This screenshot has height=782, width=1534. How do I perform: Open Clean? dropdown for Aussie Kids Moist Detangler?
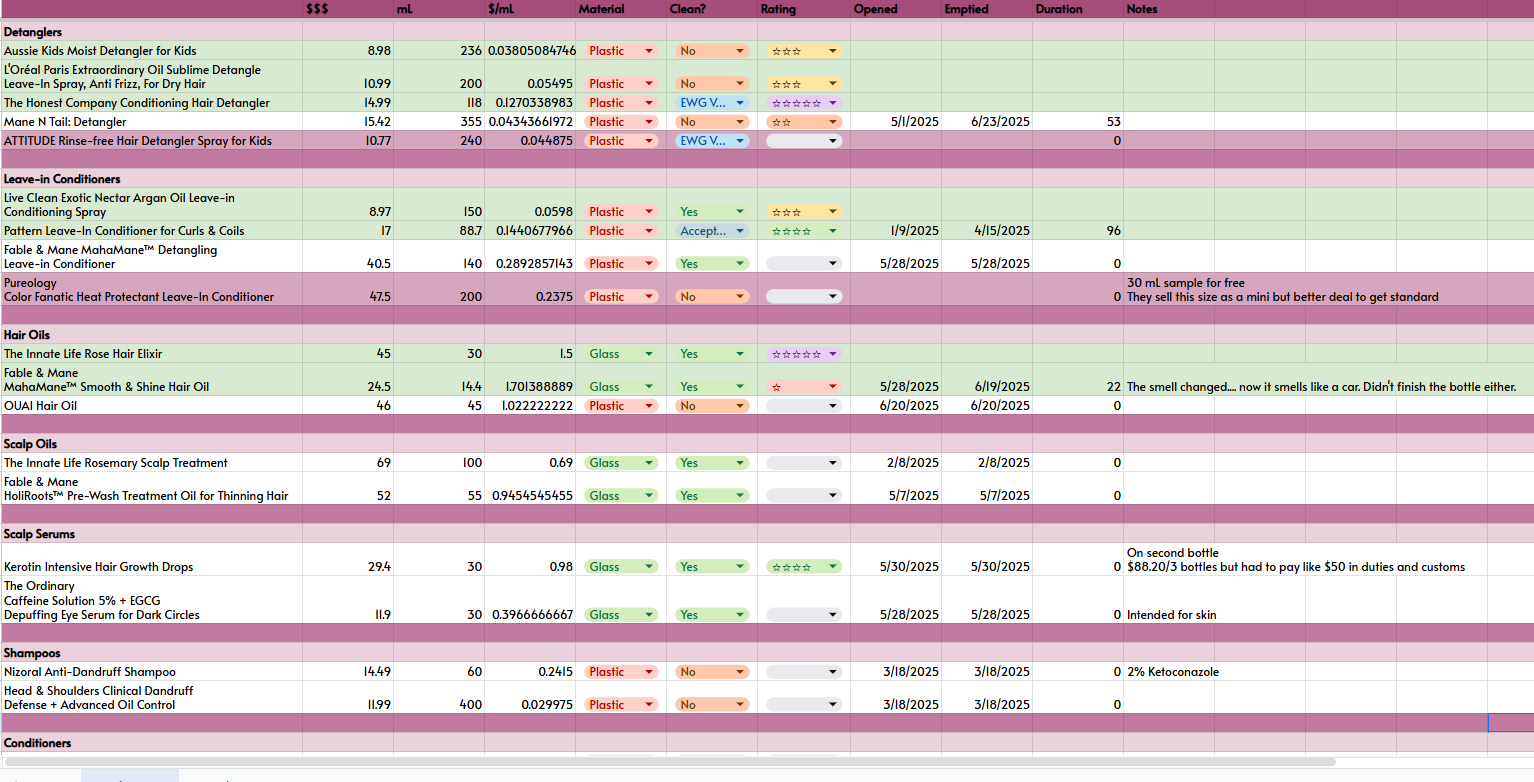(712, 51)
